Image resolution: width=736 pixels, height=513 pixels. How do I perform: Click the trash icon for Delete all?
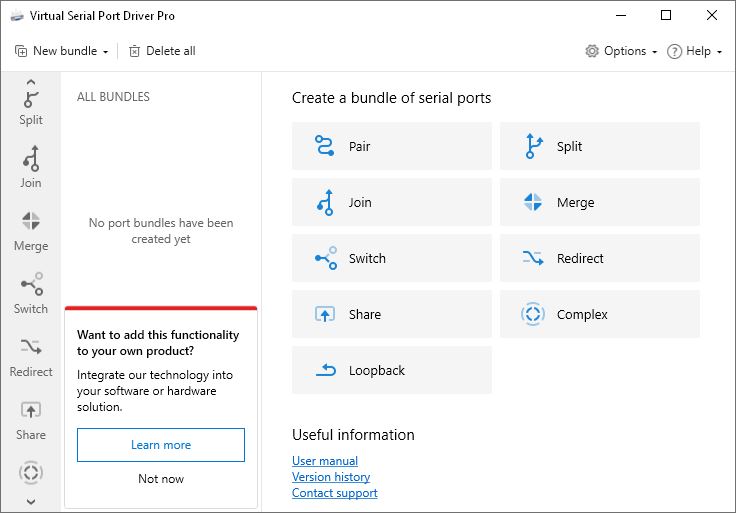(135, 51)
